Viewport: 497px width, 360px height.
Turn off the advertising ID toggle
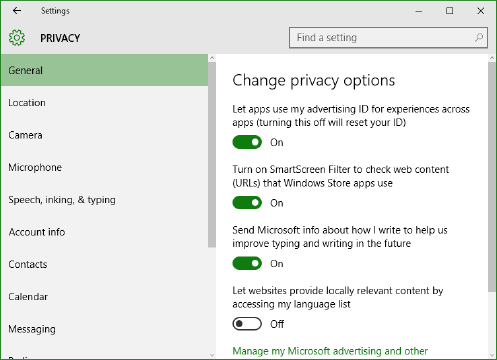click(x=247, y=142)
